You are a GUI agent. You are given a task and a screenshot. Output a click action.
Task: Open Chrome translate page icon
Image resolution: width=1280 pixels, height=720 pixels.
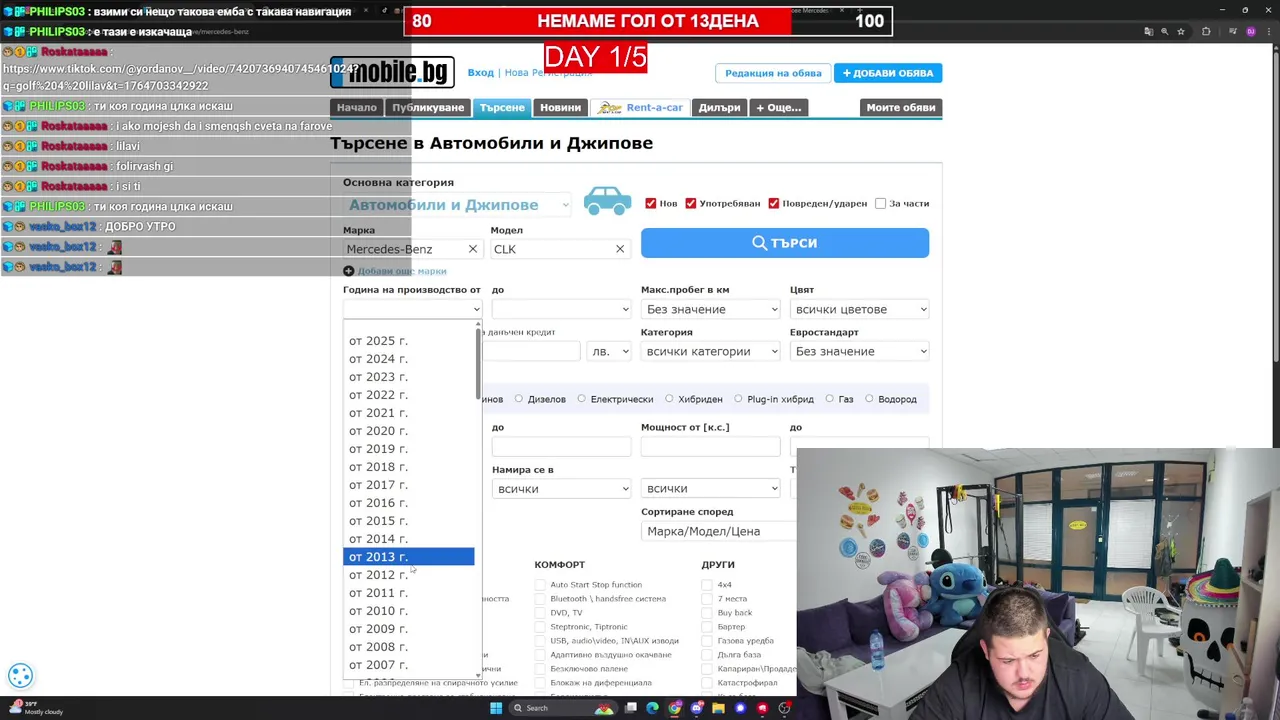(1148, 32)
